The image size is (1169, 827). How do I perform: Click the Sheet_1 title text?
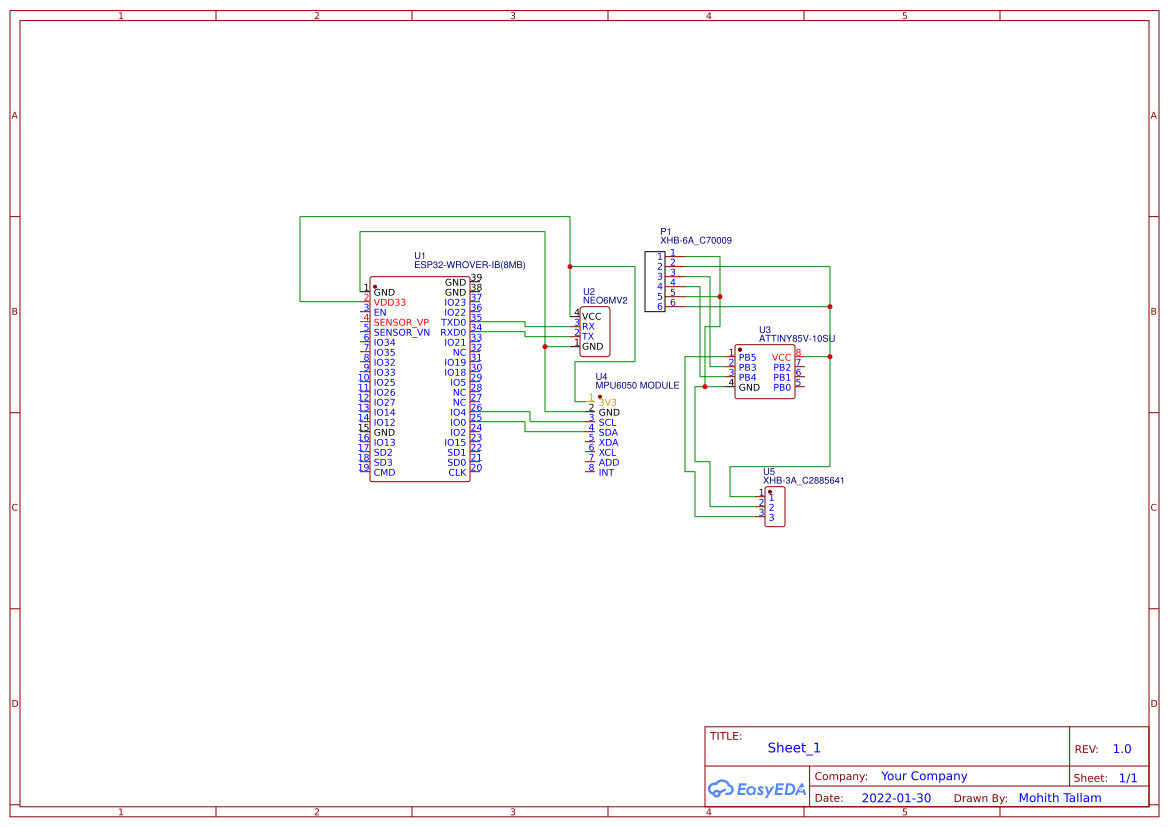793,747
